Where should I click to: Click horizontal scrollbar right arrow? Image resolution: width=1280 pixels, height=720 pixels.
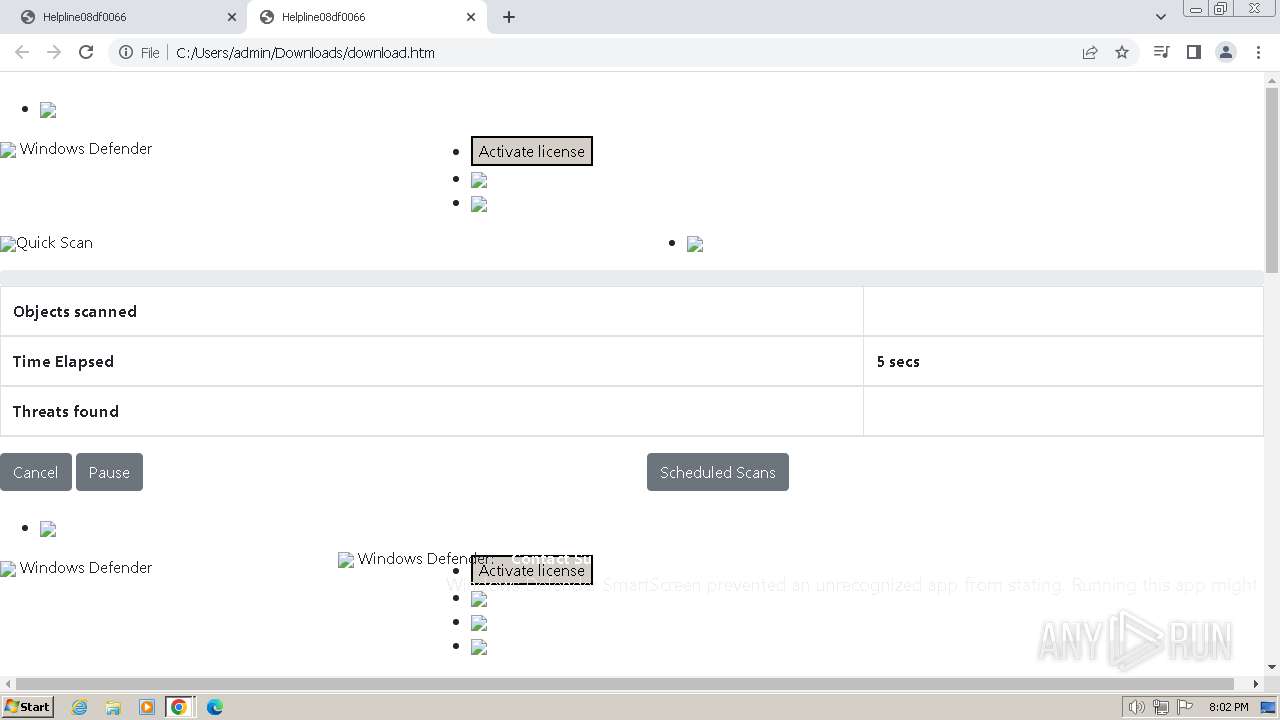pyautogui.click(x=1256, y=684)
